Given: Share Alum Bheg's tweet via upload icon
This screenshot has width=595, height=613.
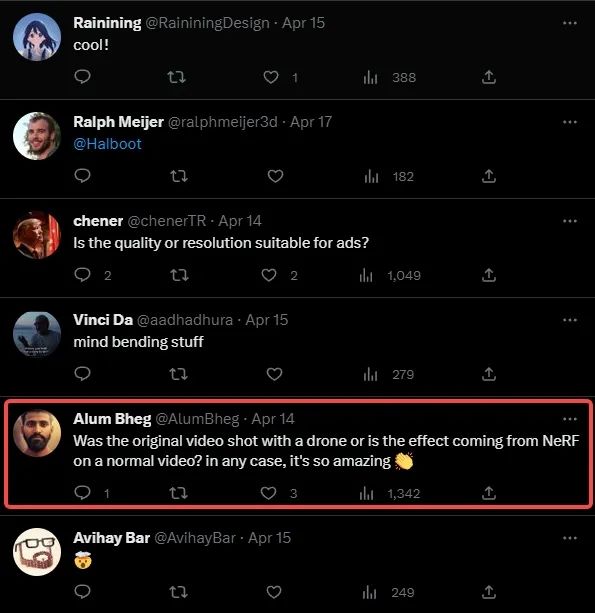Looking at the screenshot, I should tap(489, 493).
